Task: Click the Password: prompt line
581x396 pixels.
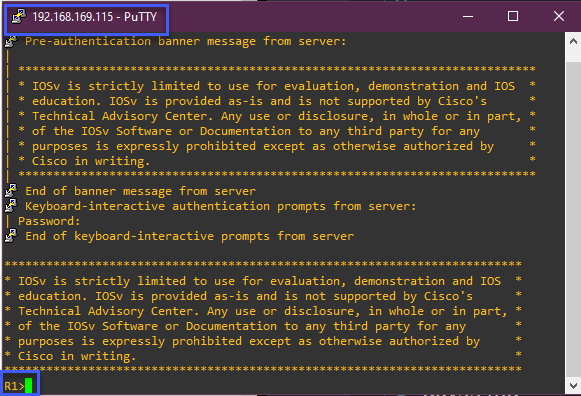Action: (x=49, y=221)
